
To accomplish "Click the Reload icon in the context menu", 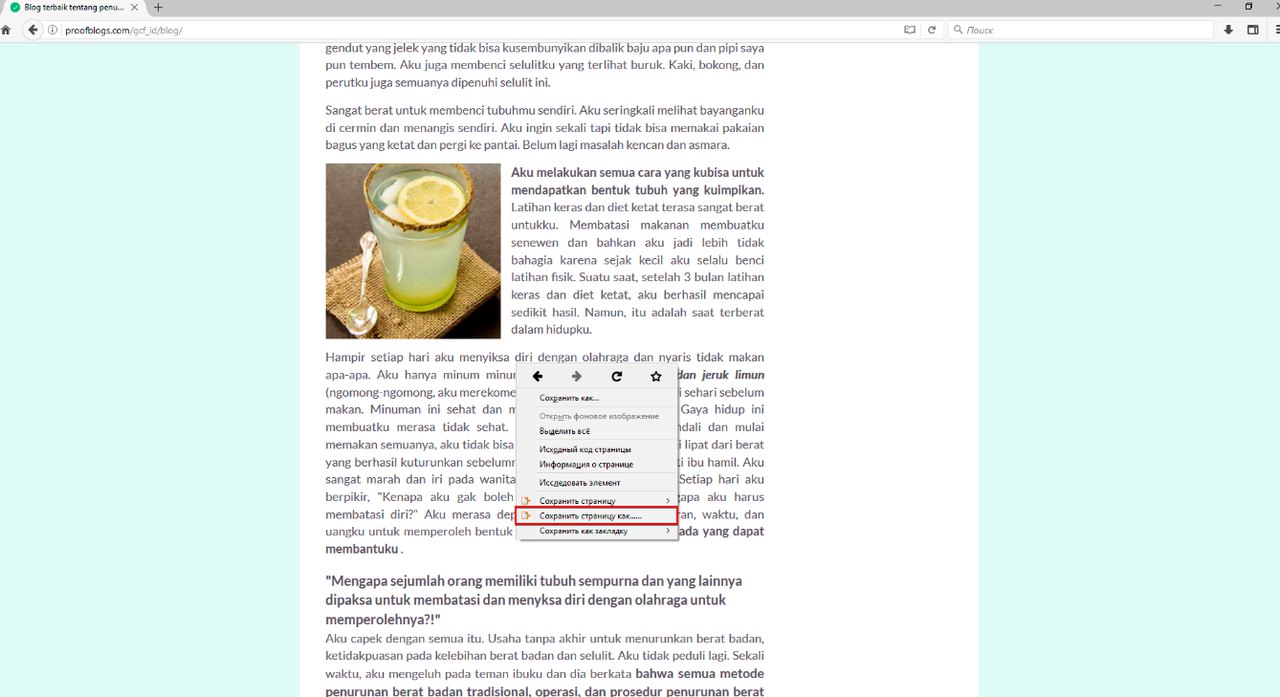I will (x=617, y=377).
